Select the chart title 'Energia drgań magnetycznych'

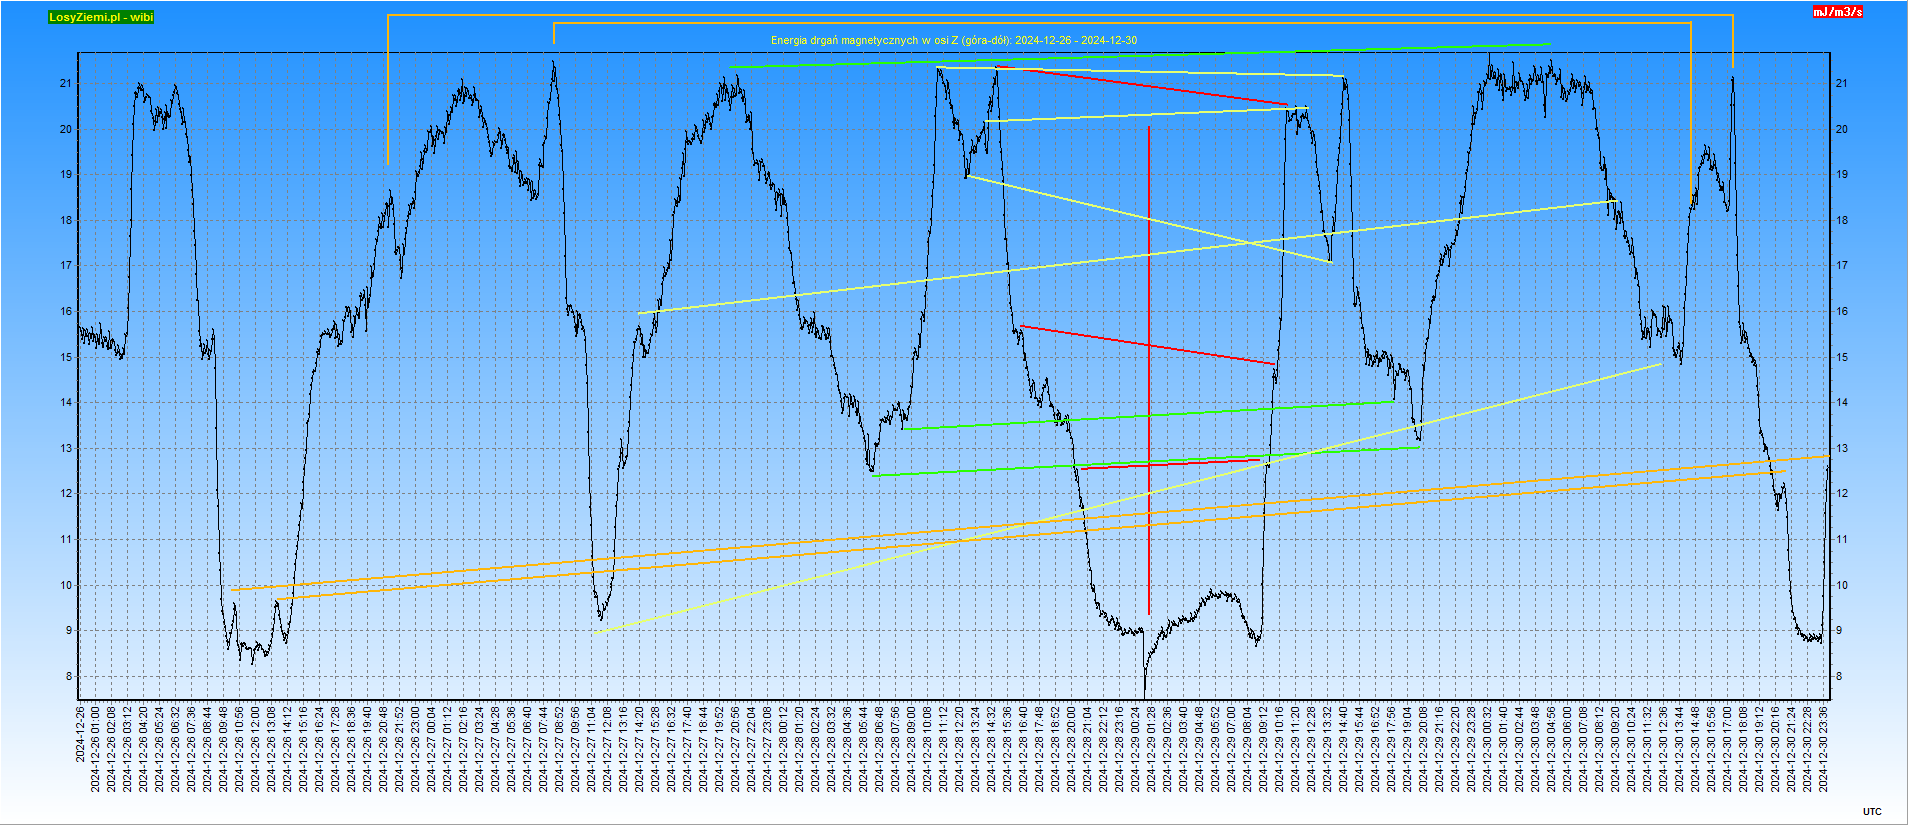coord(953,41)
